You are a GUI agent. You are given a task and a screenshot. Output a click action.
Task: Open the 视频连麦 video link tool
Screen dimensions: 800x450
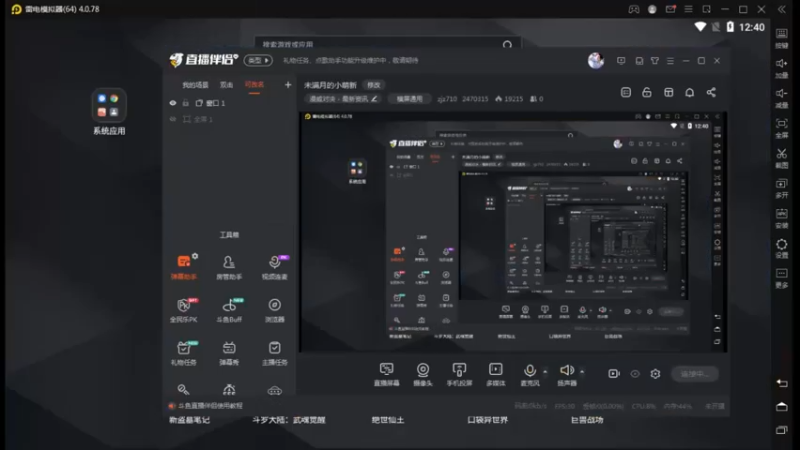274,267
